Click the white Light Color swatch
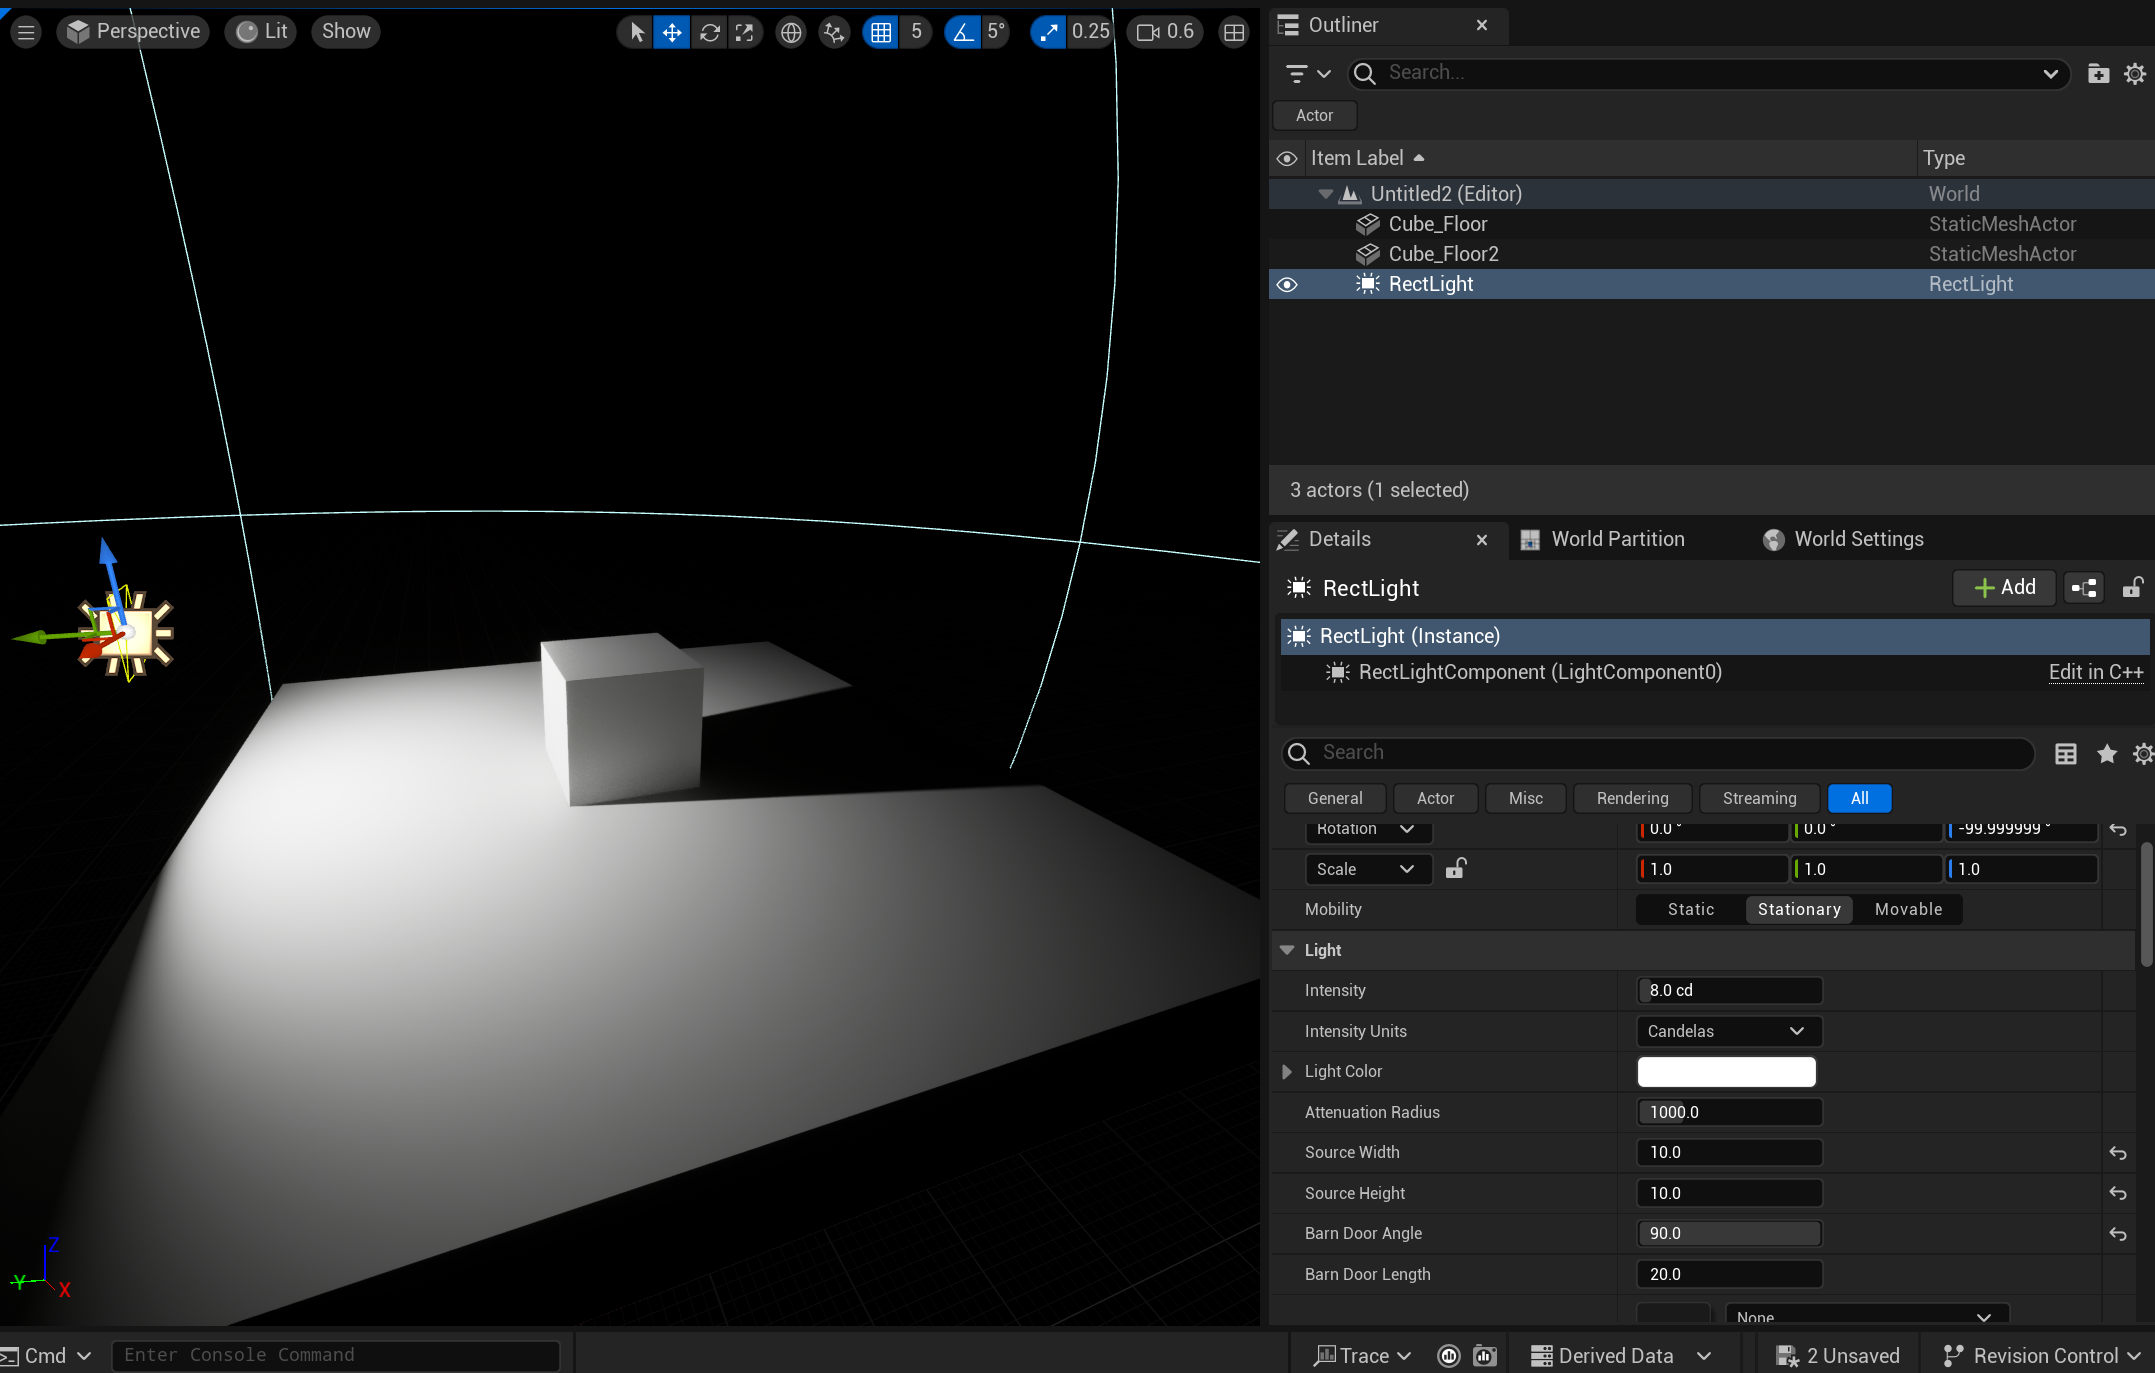Viewport: 2155px width, 1373px height. [1726, 1072]
